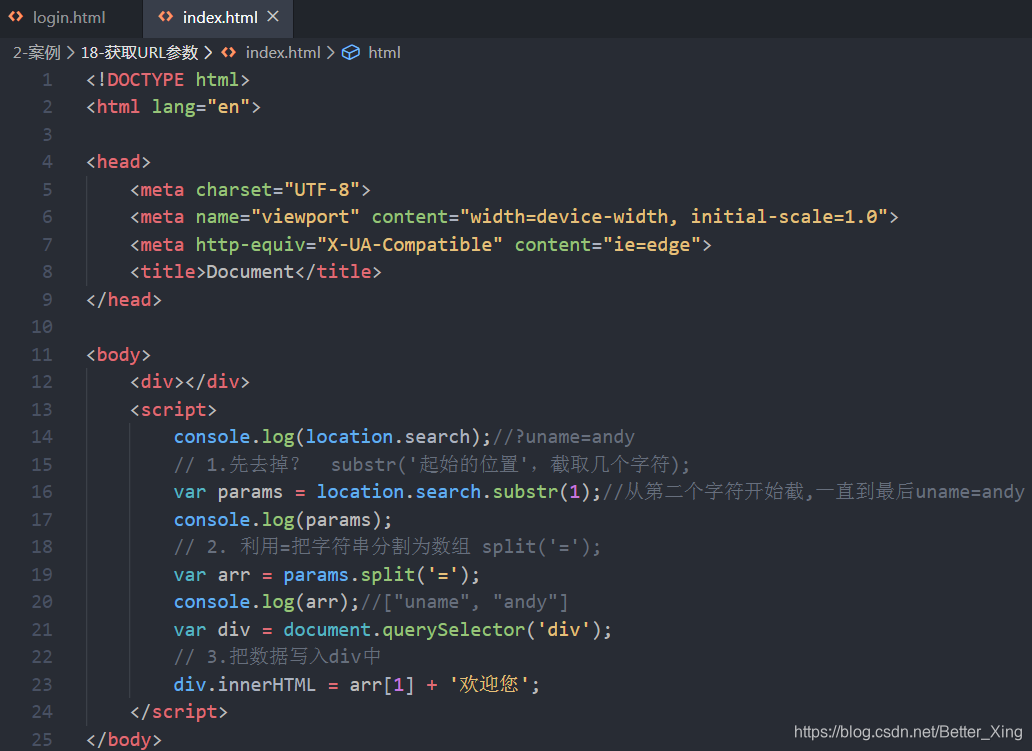
Task: Click the closing script tag on line 24
Action: [179, 712]
